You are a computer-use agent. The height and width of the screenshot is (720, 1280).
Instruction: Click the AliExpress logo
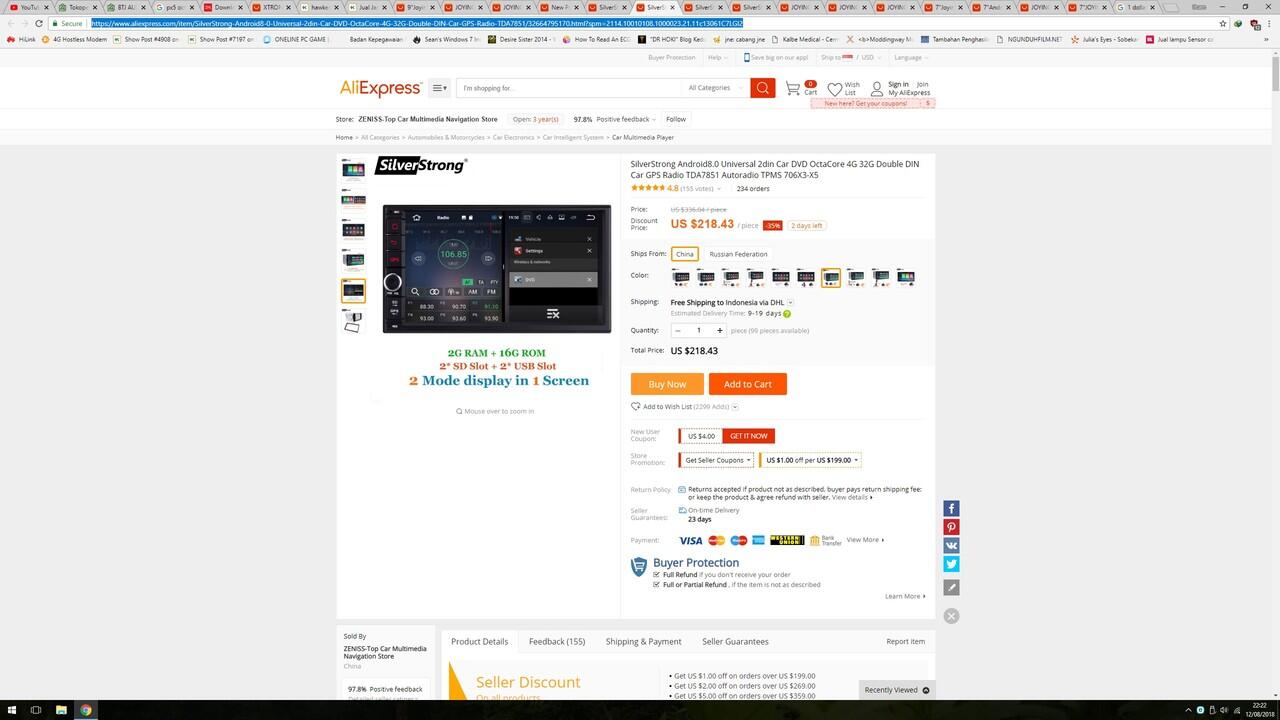point(381,88)
